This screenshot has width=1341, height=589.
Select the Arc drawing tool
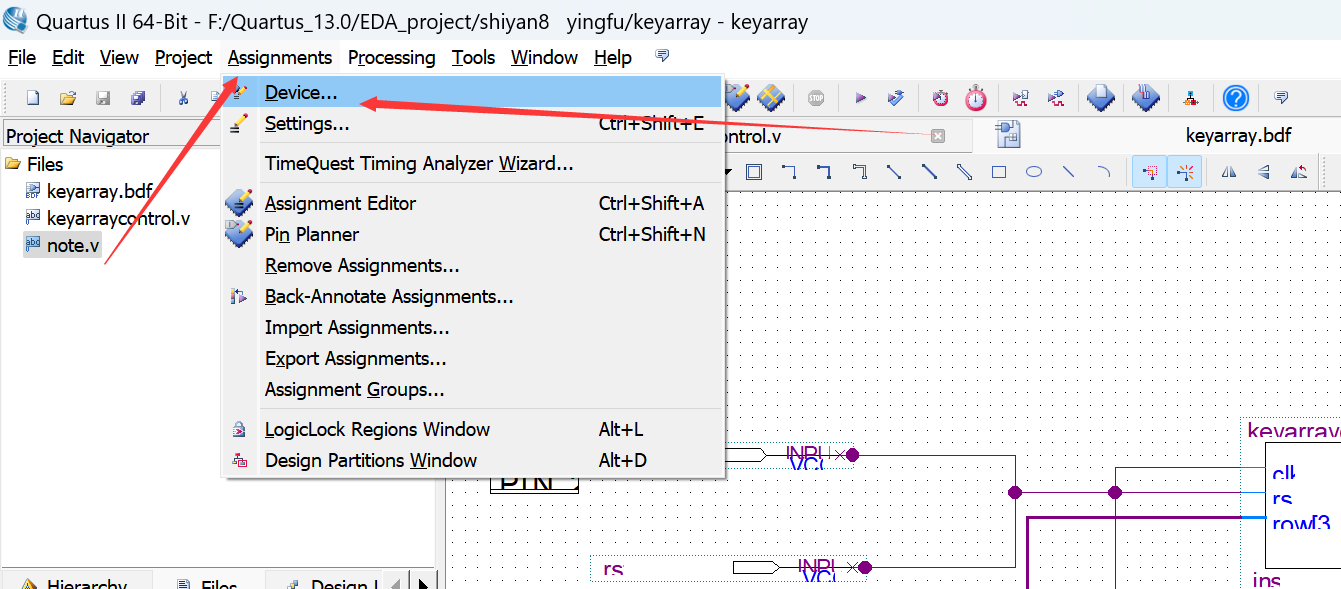pyautogui.click(x=1104, y=172)
